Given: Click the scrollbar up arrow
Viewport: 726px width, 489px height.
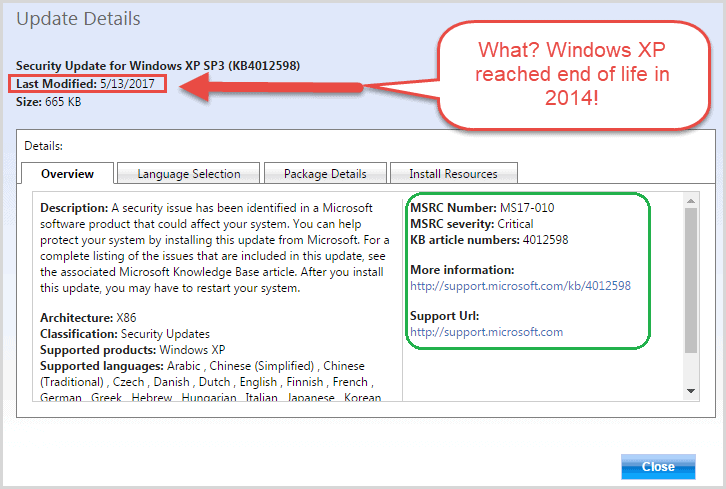Looking at the screenshot, I should point(691,201).
